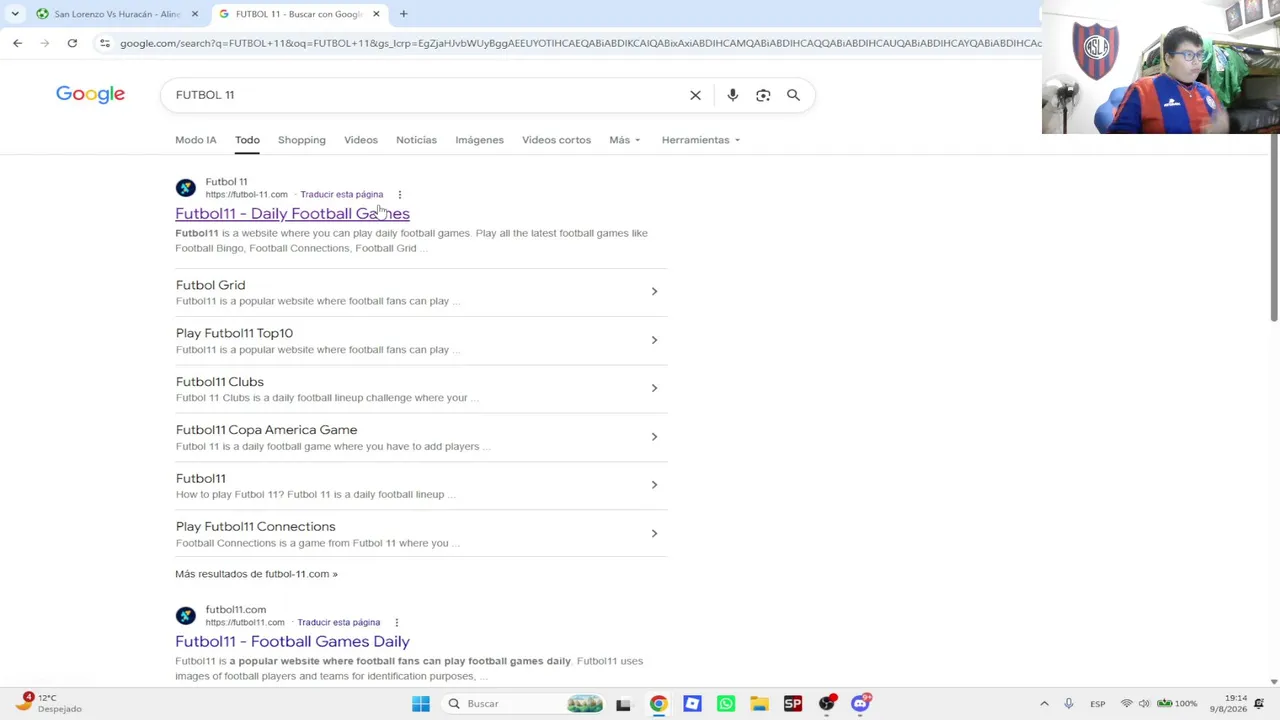This screenshot has width=1280, height=720.
Task: Close the San Lorenzo Vs Huracán tab
Action: tap(195, 14)
